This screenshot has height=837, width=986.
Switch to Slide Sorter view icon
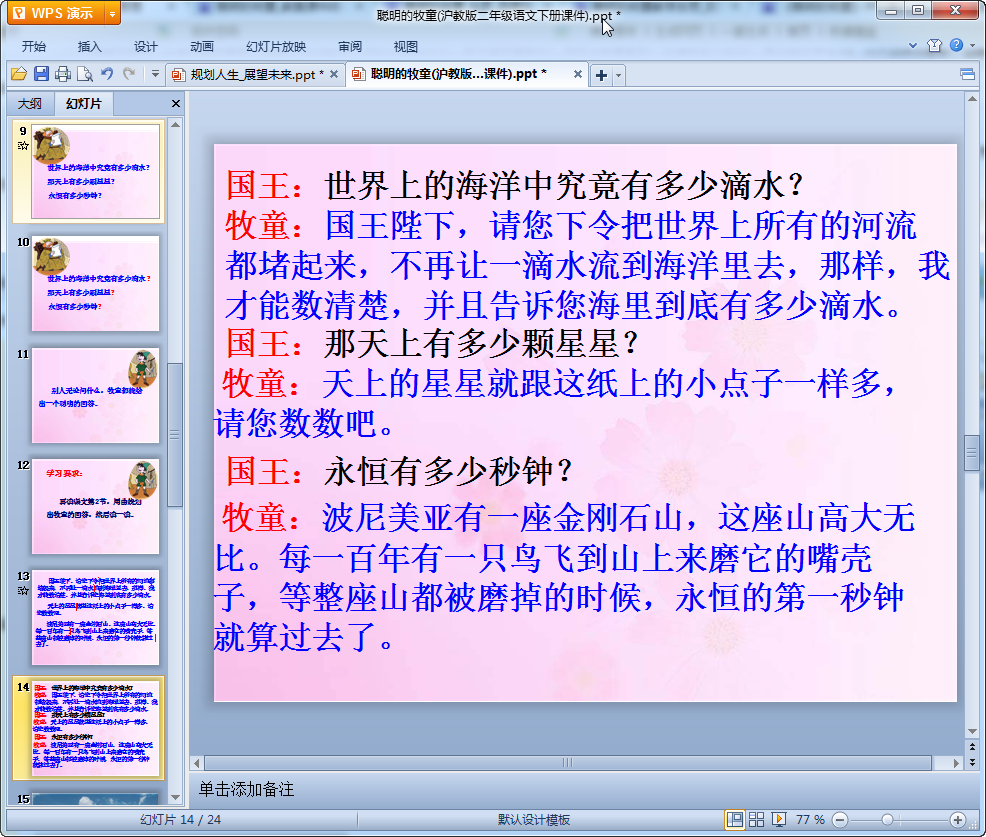(756, 819)
